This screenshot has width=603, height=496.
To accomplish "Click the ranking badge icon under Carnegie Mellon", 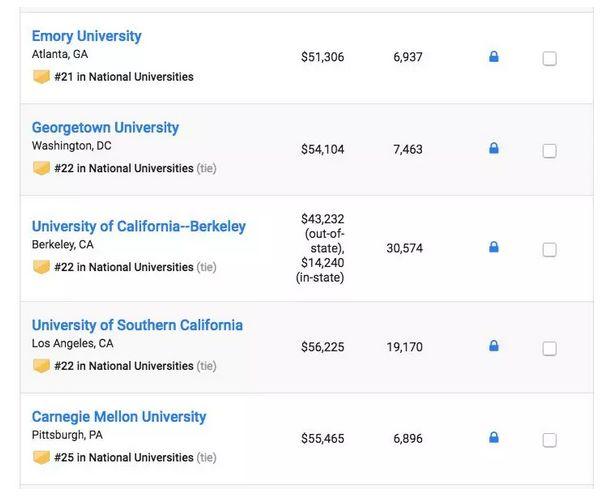I will point(41,457).
